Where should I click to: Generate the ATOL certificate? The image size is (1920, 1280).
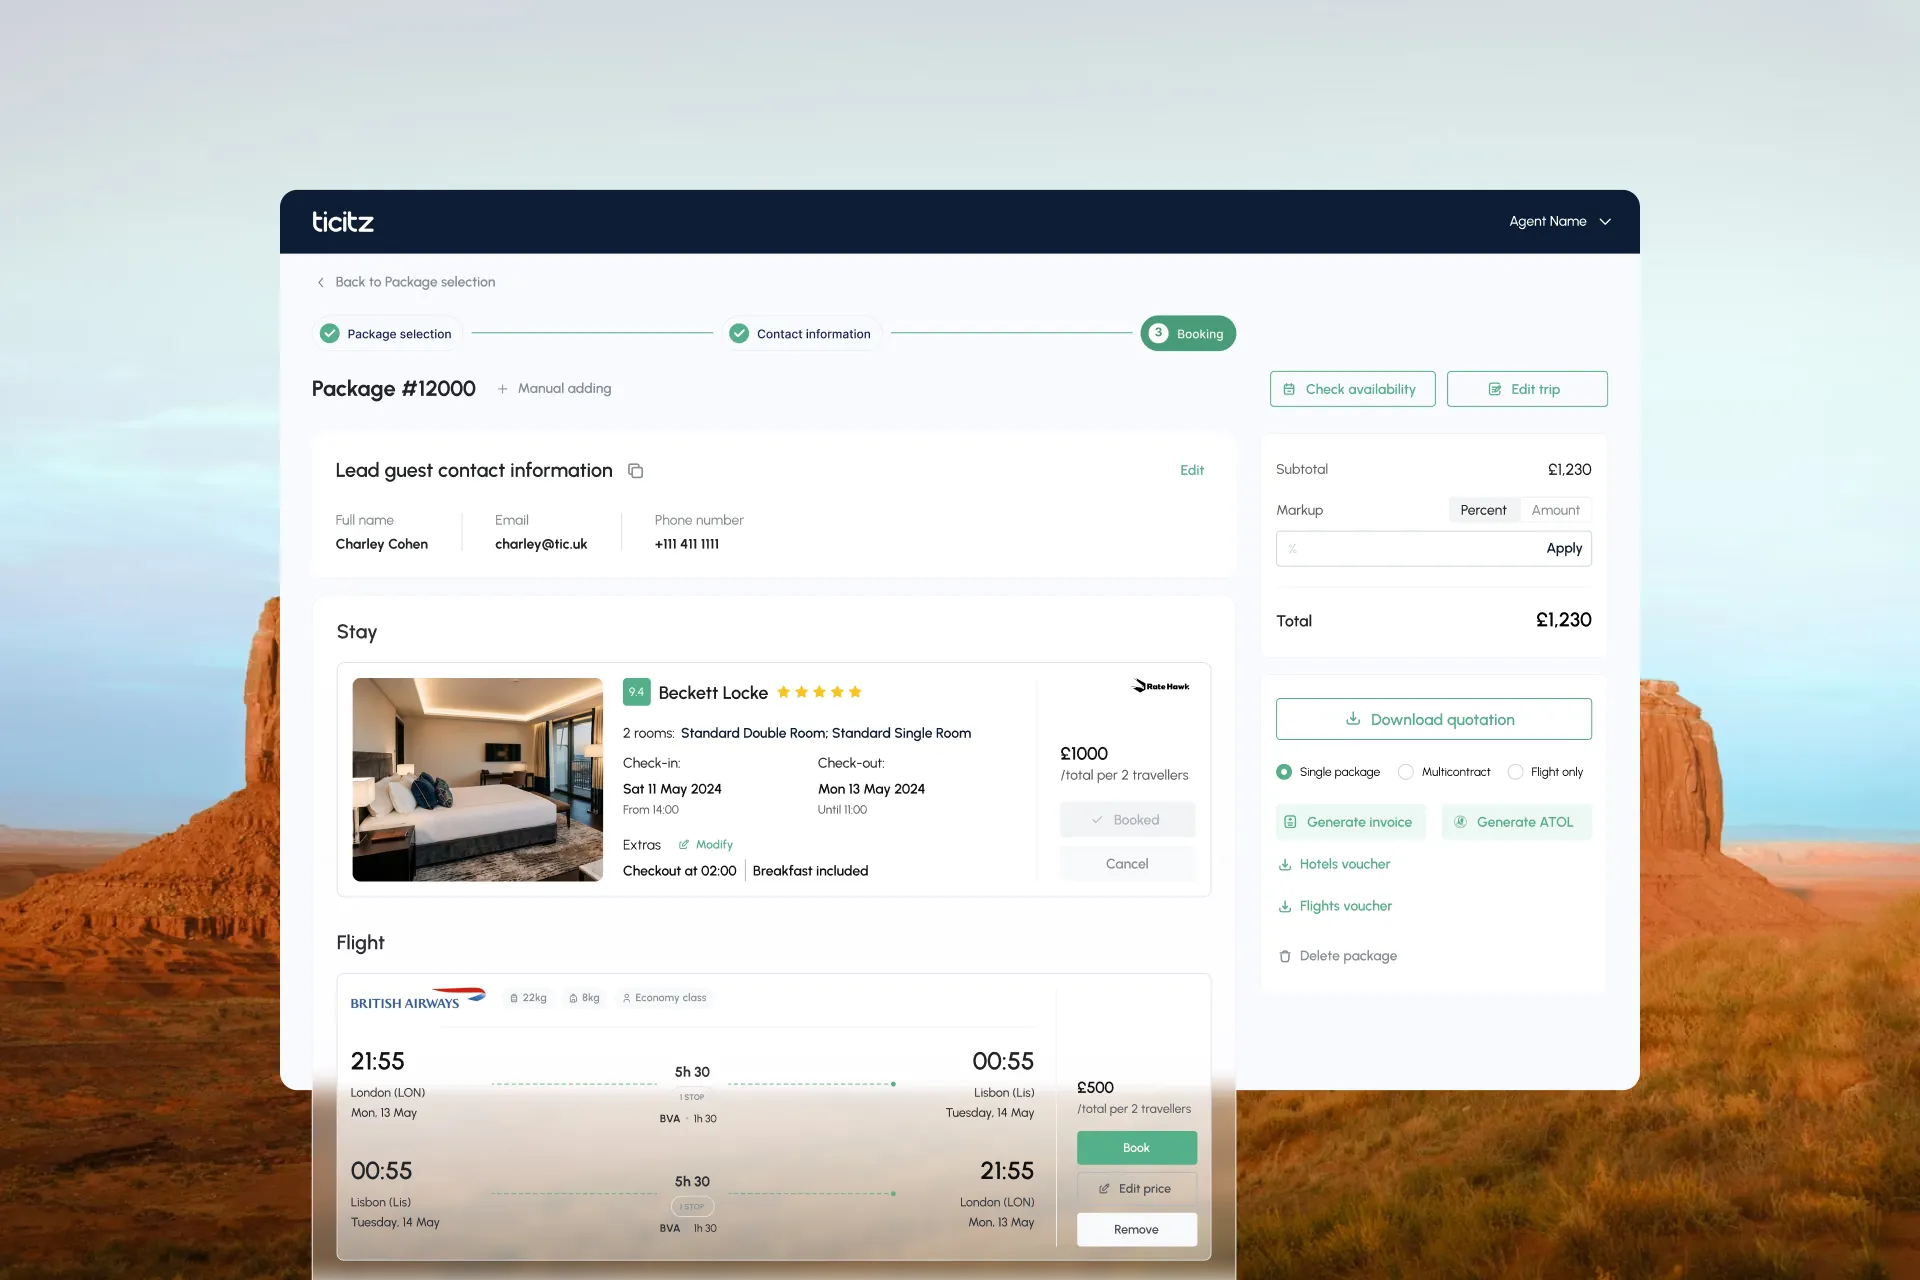1516,822
